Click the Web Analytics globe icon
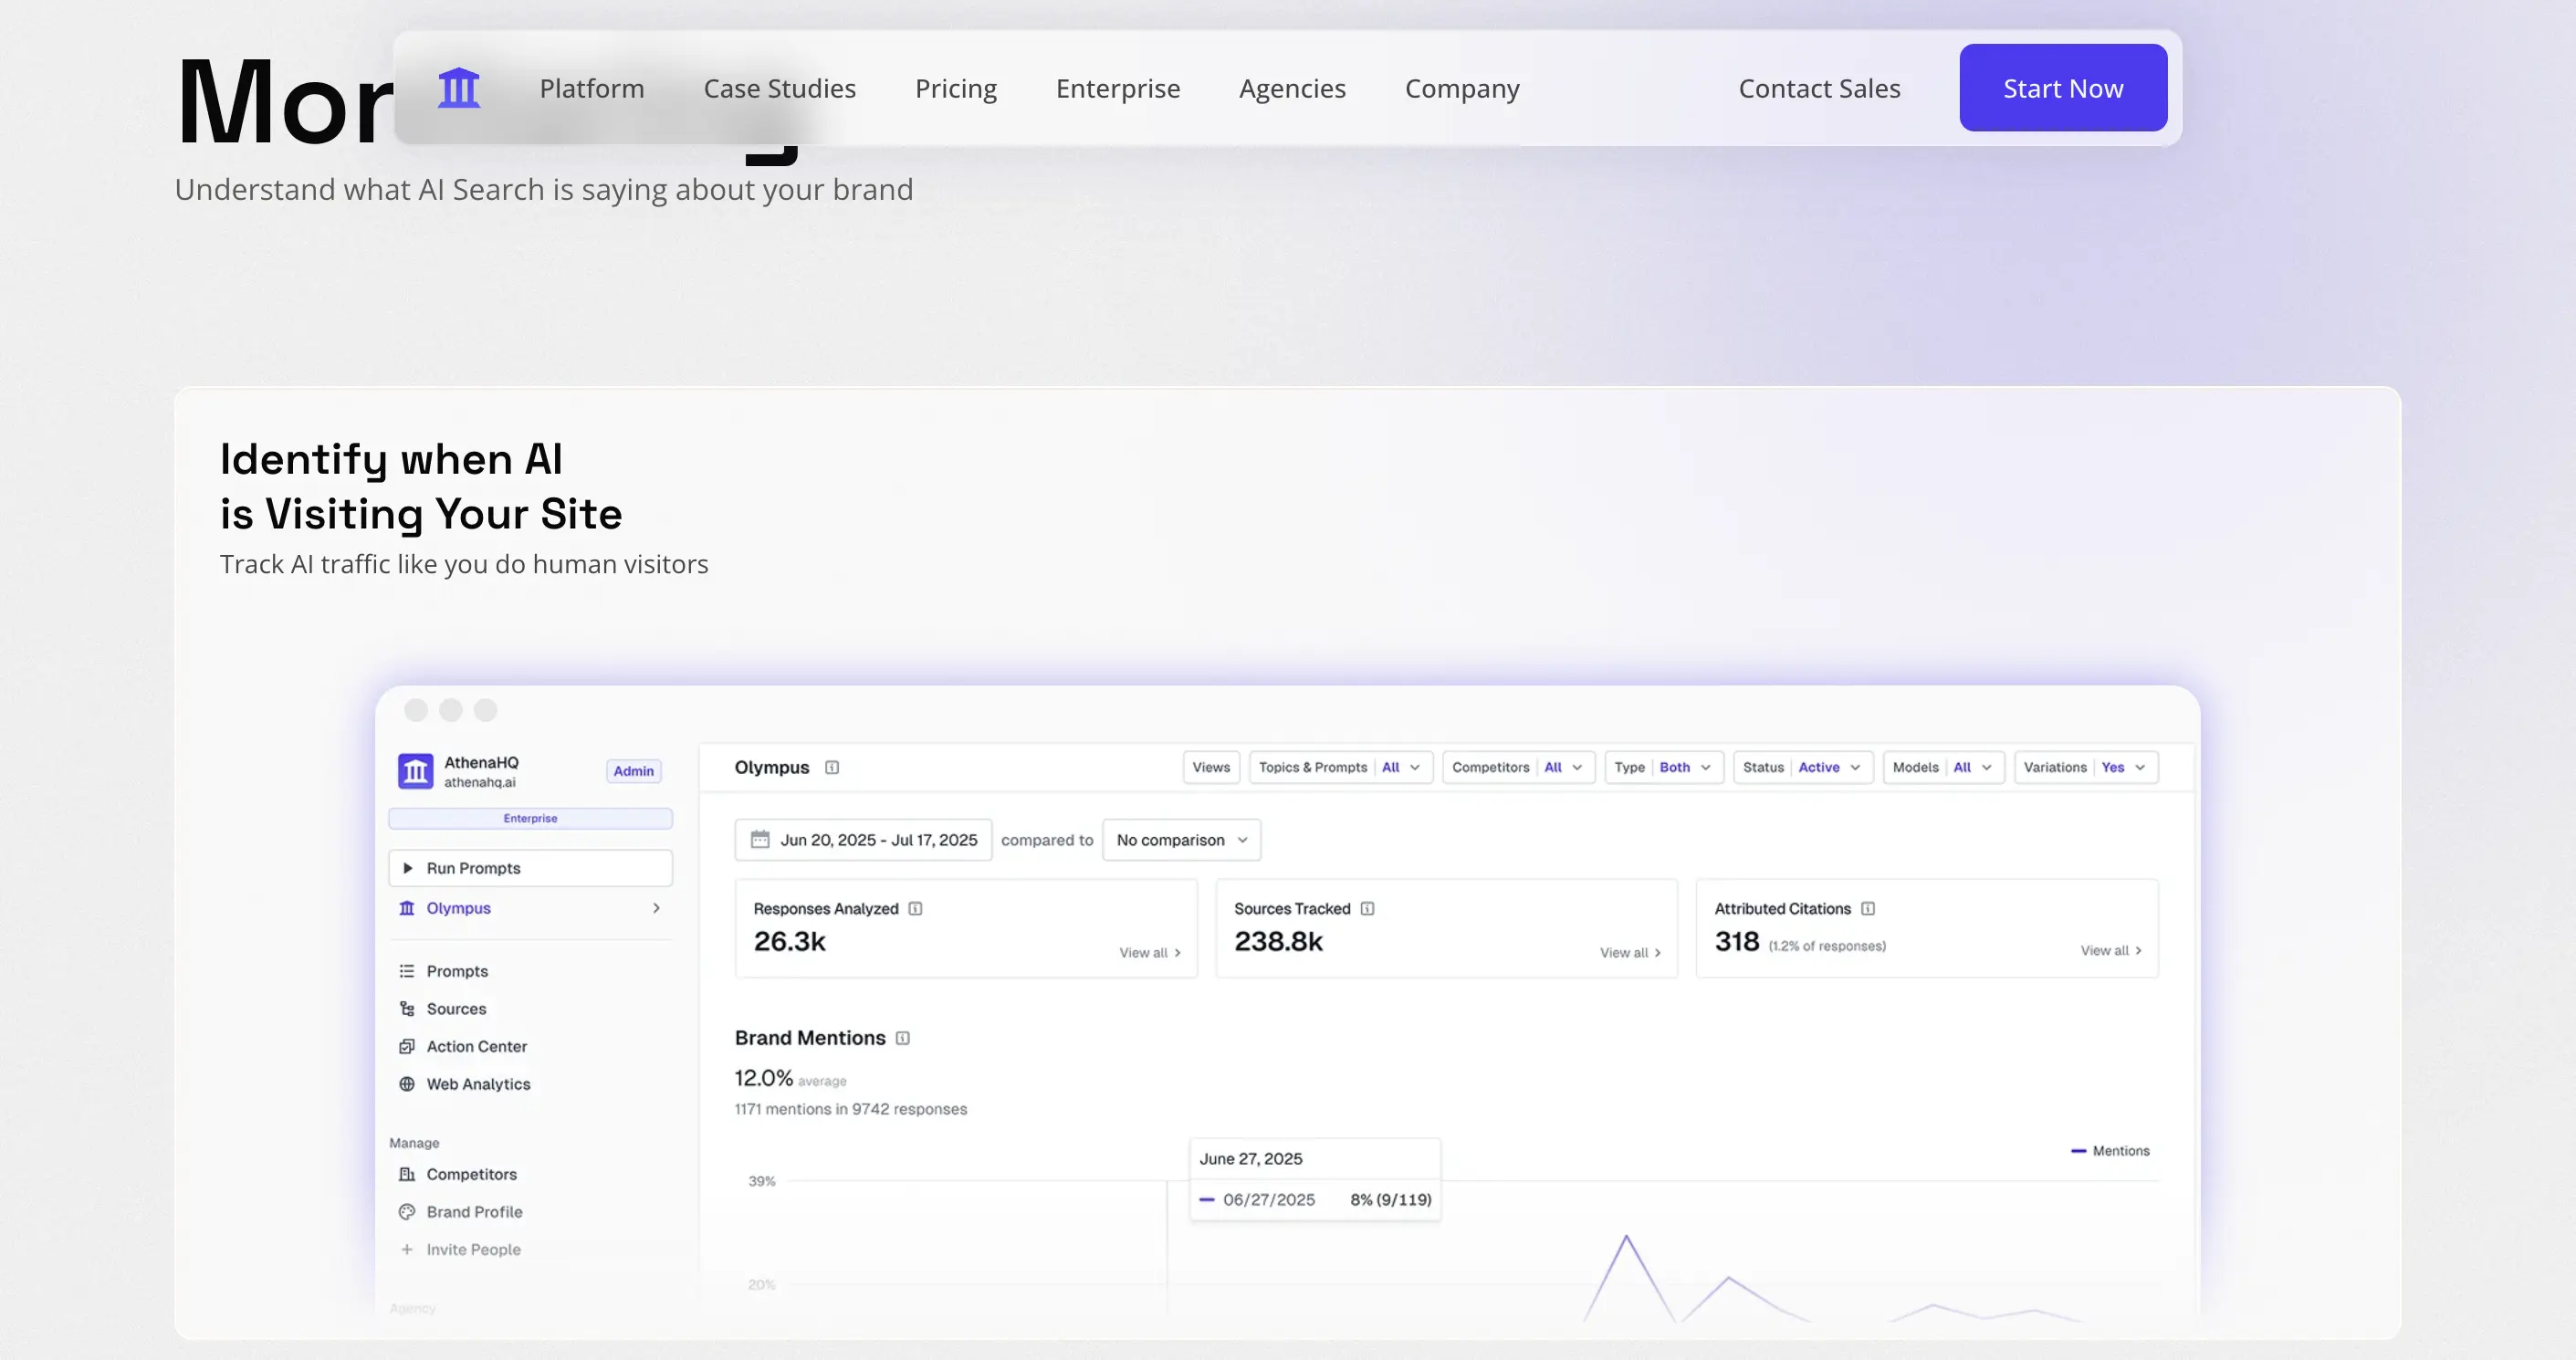The height and width of the screenshot is (1360, 2576). (x=407, y=1084)
